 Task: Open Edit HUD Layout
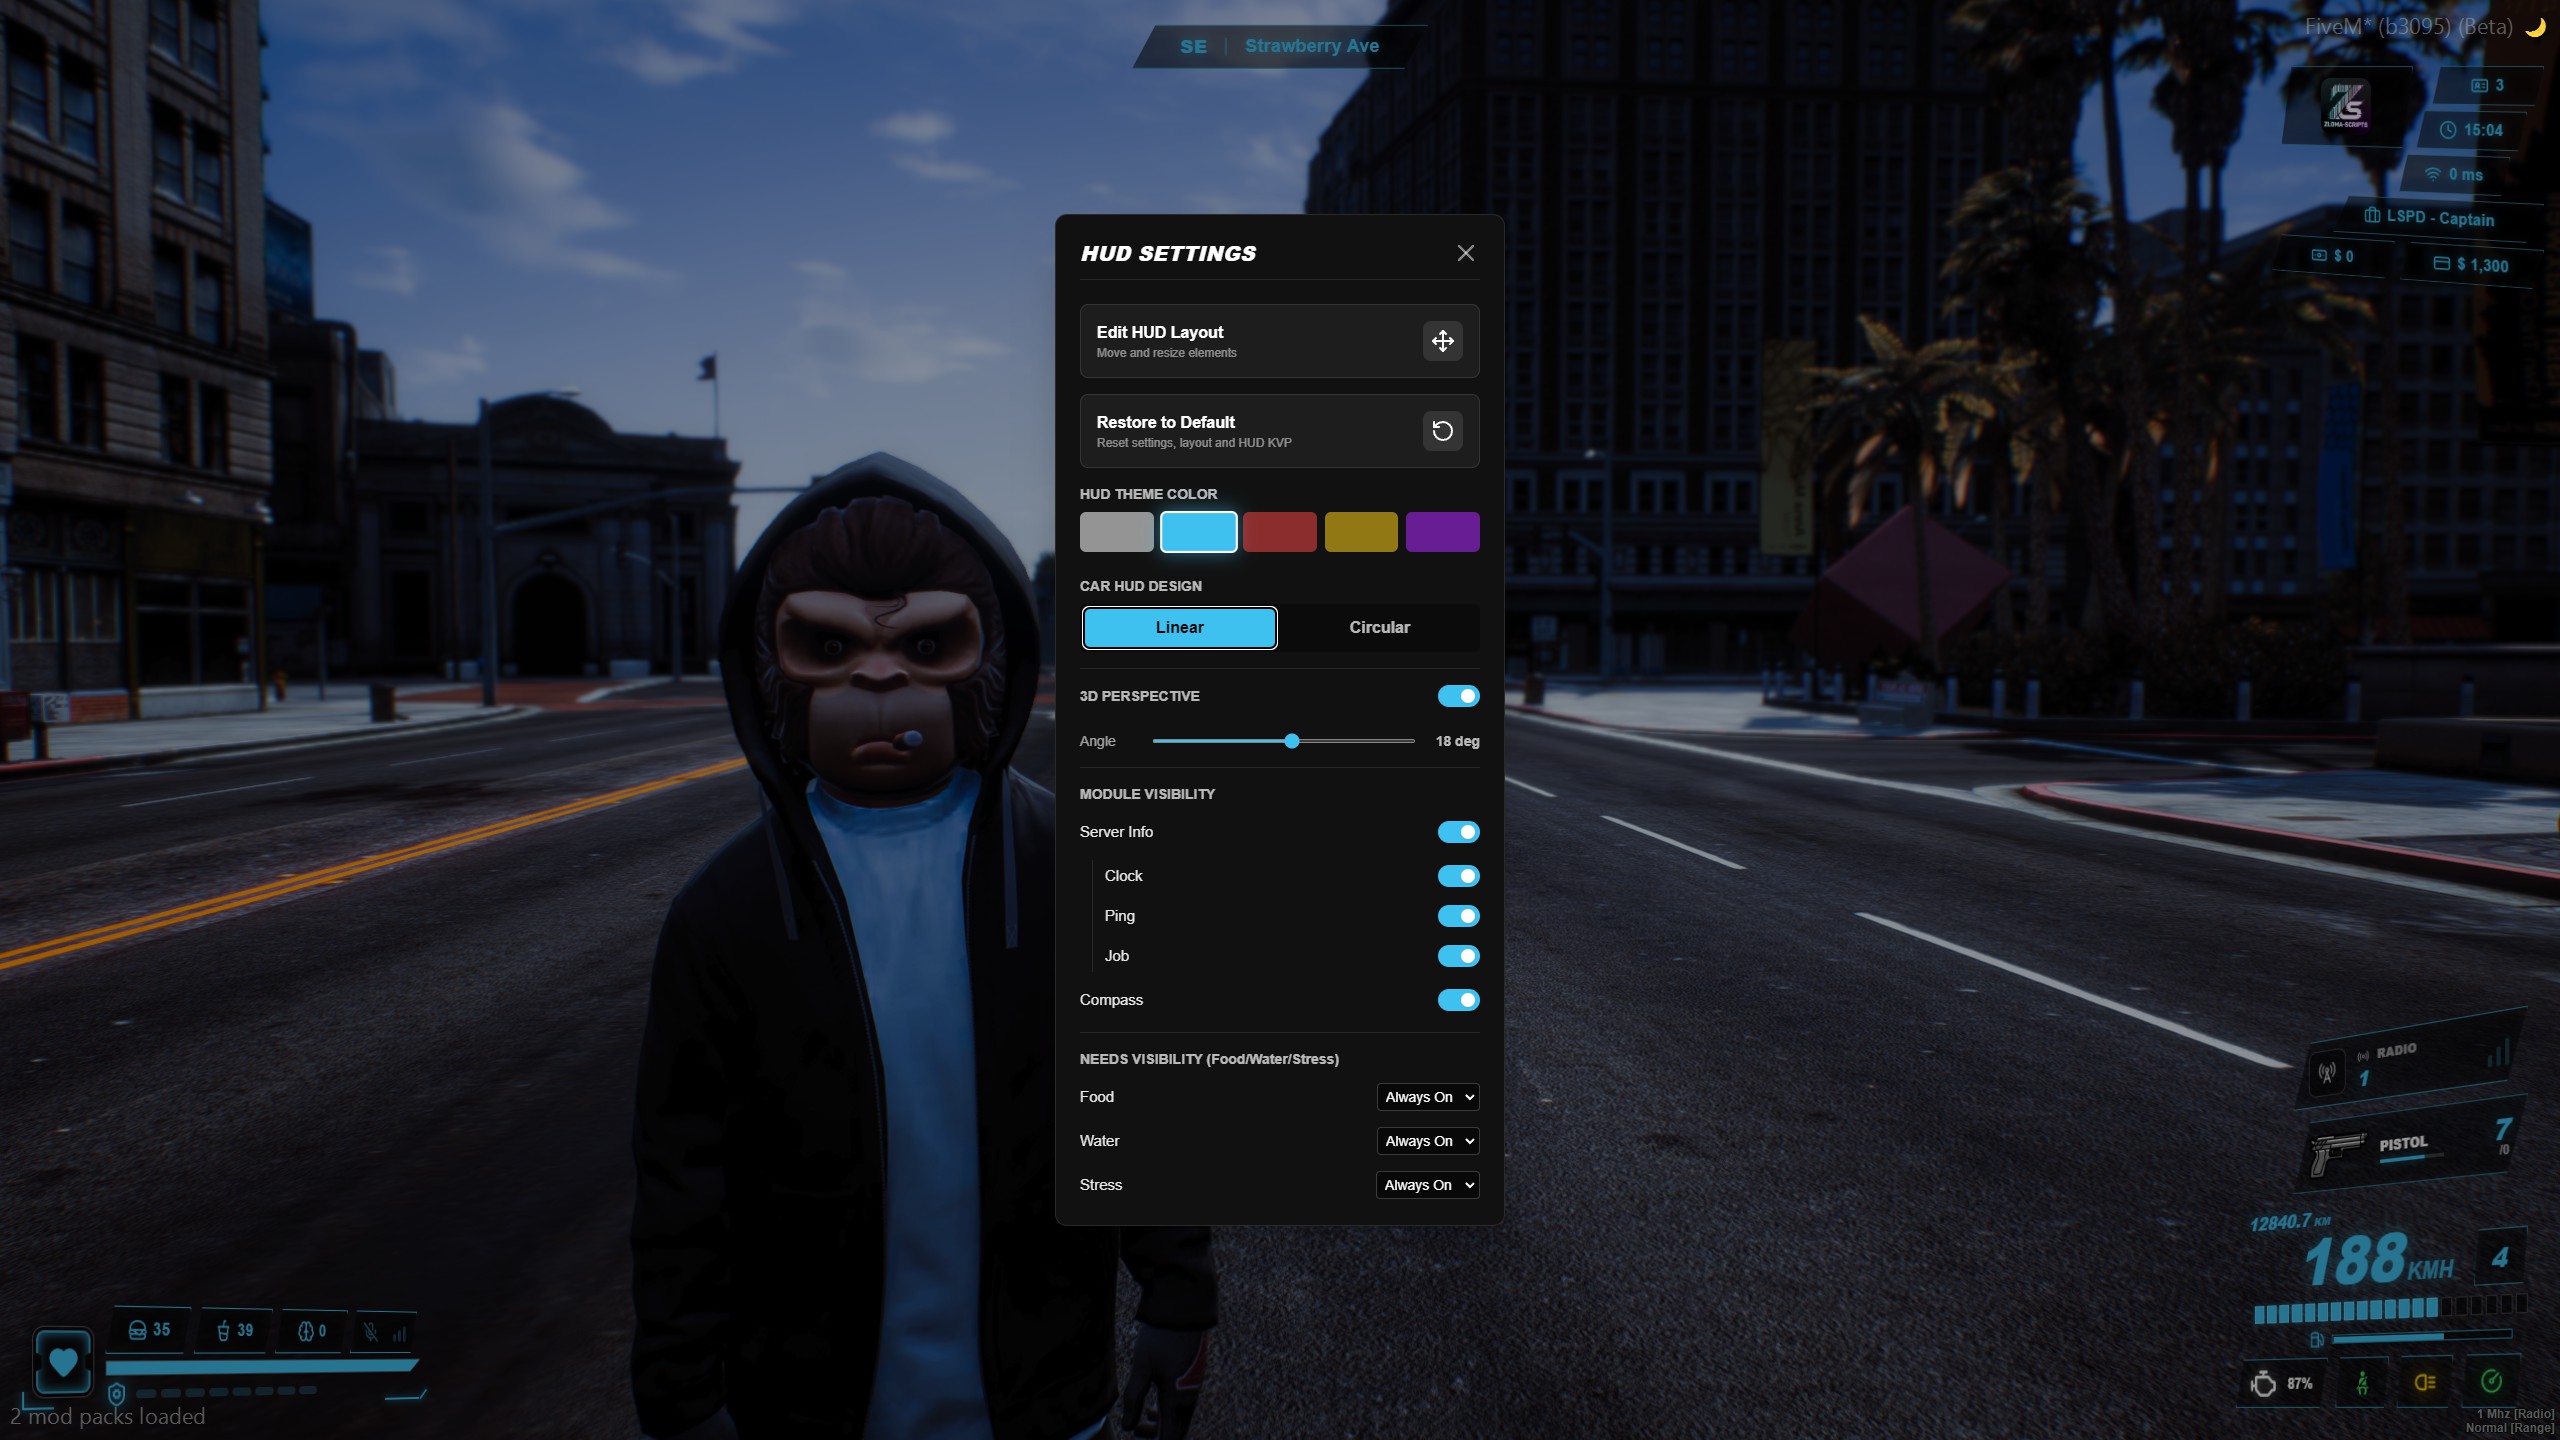1279,341
